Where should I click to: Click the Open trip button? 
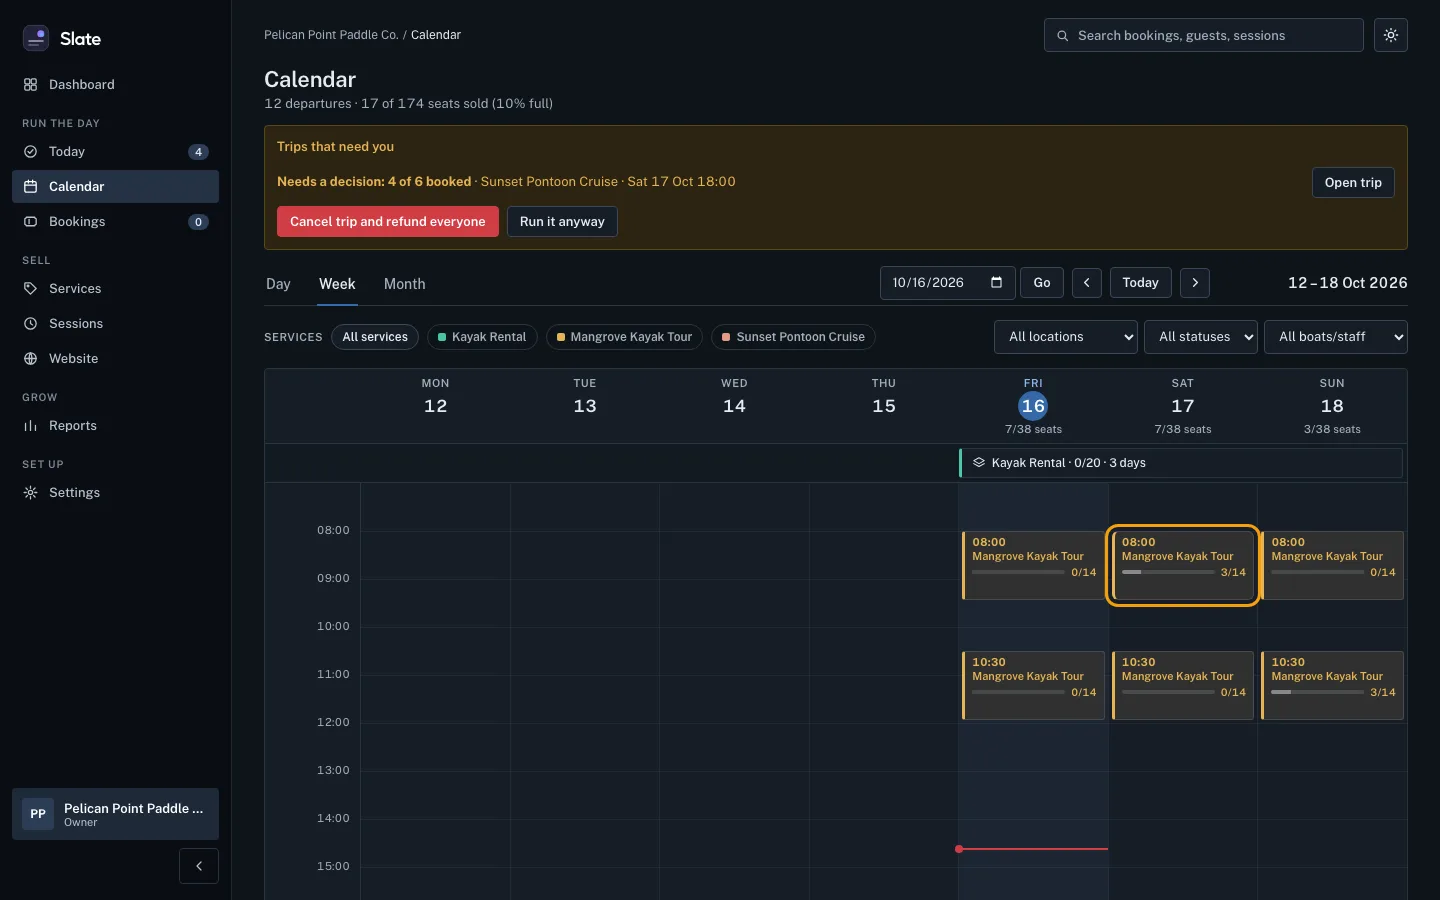pyautogui.click(x=1353, y=183)
